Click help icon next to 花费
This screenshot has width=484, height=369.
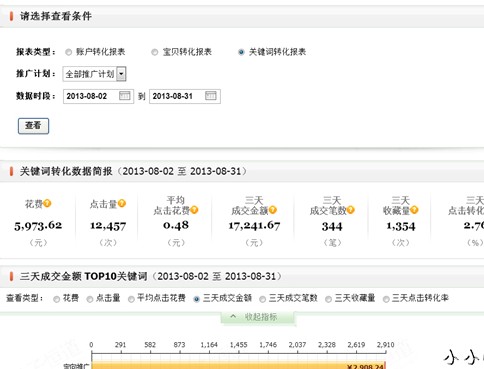(47, 203)
